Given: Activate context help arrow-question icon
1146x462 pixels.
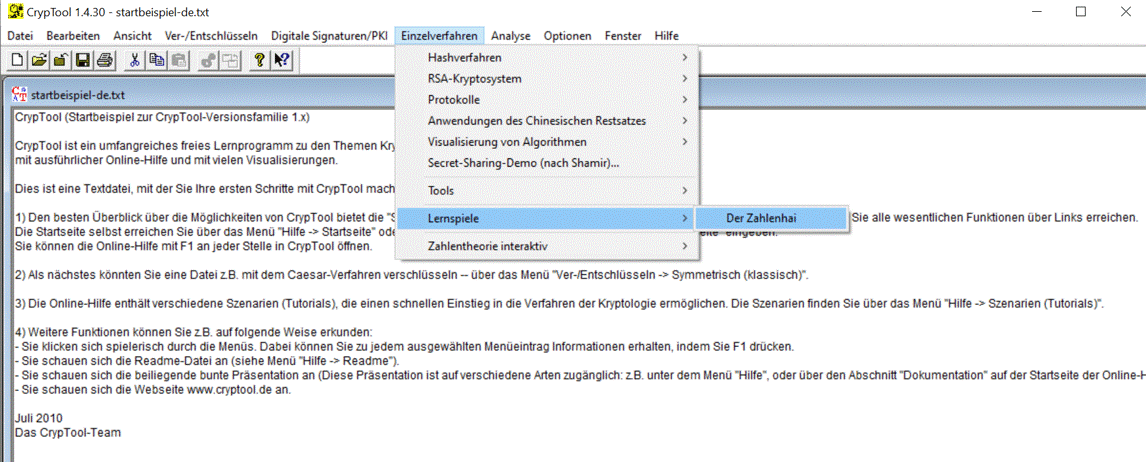Looking at the screenshot, I should [x=282, y=61].
